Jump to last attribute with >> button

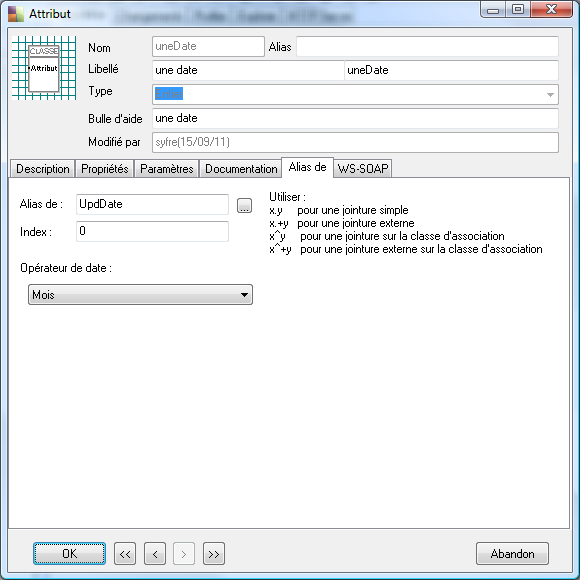[x=214, y=554]
